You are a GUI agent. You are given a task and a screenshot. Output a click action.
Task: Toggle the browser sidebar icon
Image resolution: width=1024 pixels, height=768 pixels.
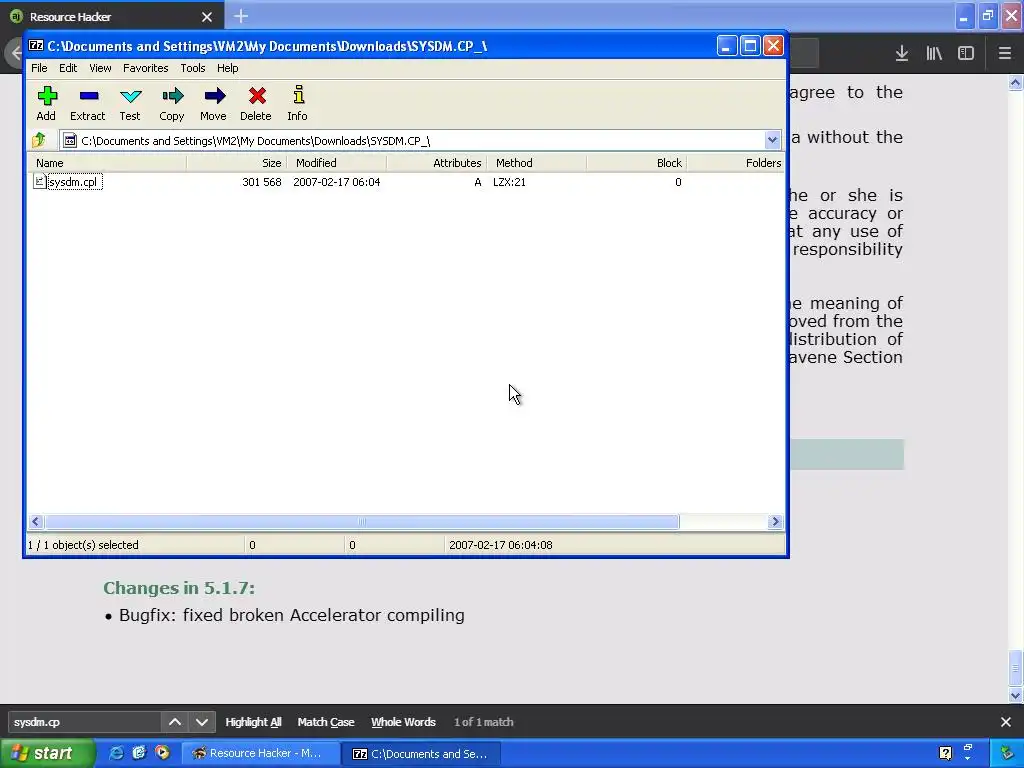[966, 54]
